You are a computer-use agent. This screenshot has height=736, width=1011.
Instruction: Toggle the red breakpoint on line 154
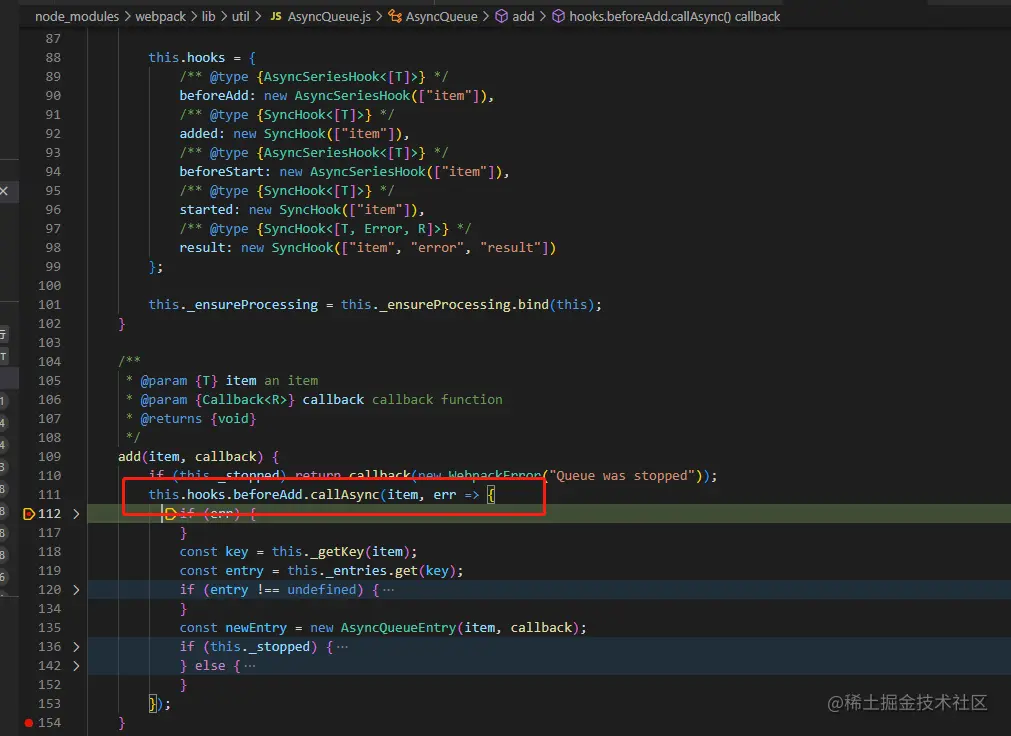coord(28,722)
